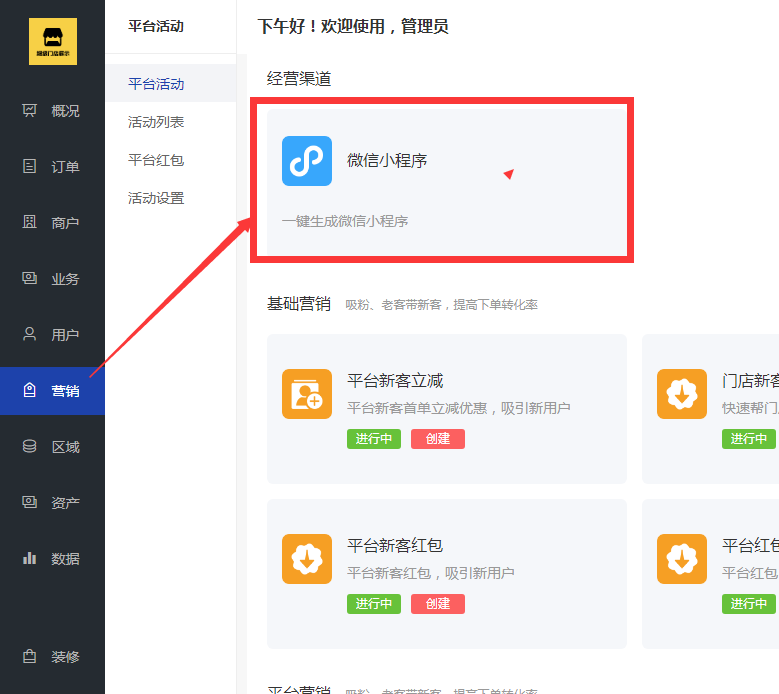
Task: Open 区域 menu label
Action: tap(65, 447)
